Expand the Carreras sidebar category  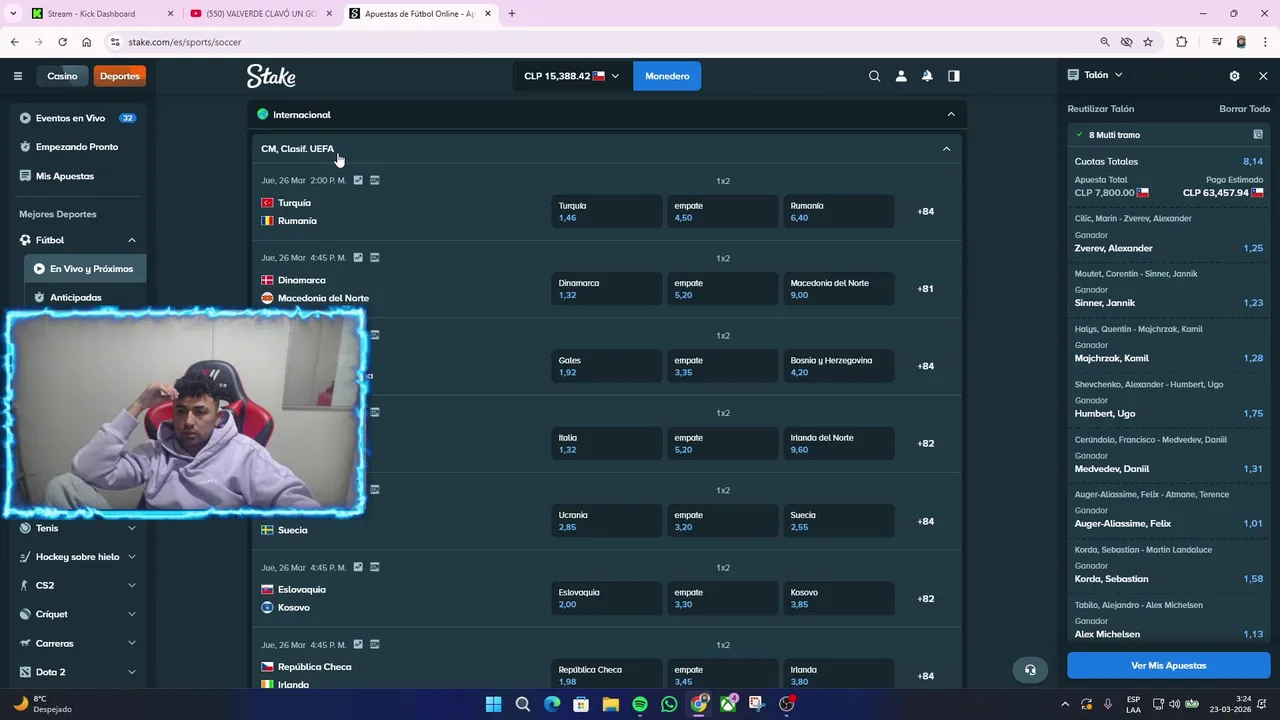[132, 643]
